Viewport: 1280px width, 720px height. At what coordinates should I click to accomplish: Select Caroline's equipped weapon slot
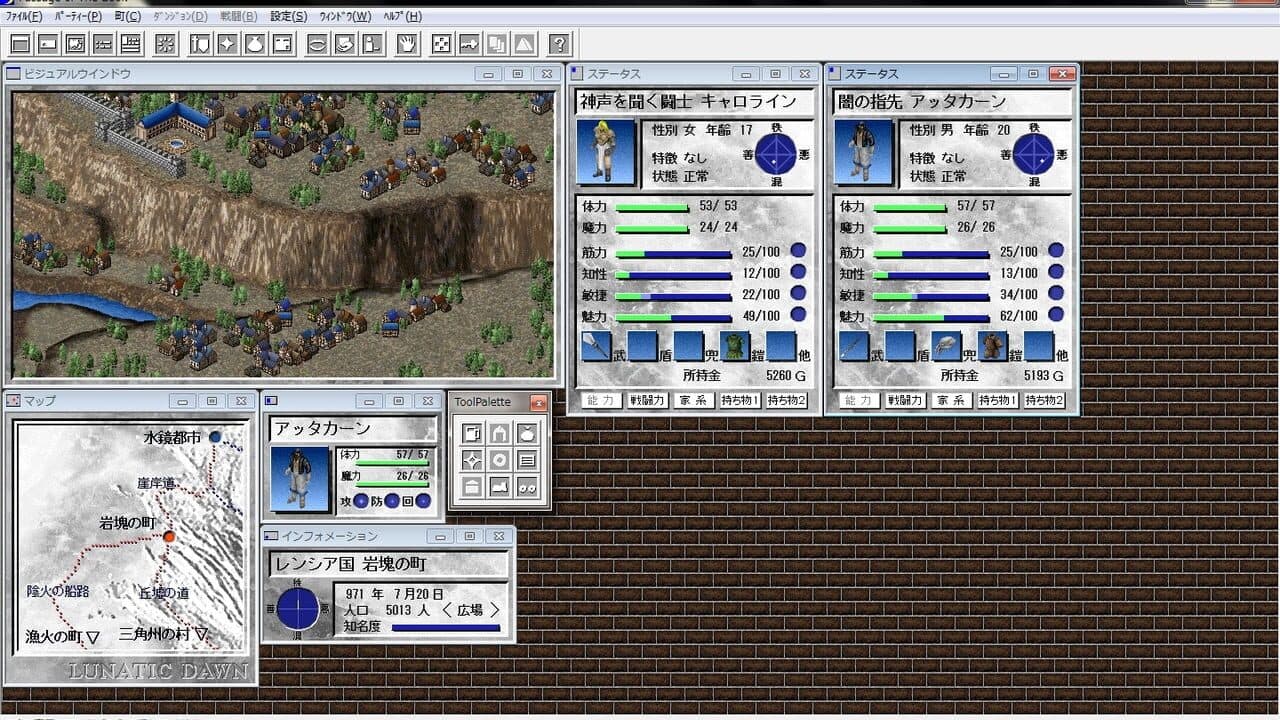(596, 346)
